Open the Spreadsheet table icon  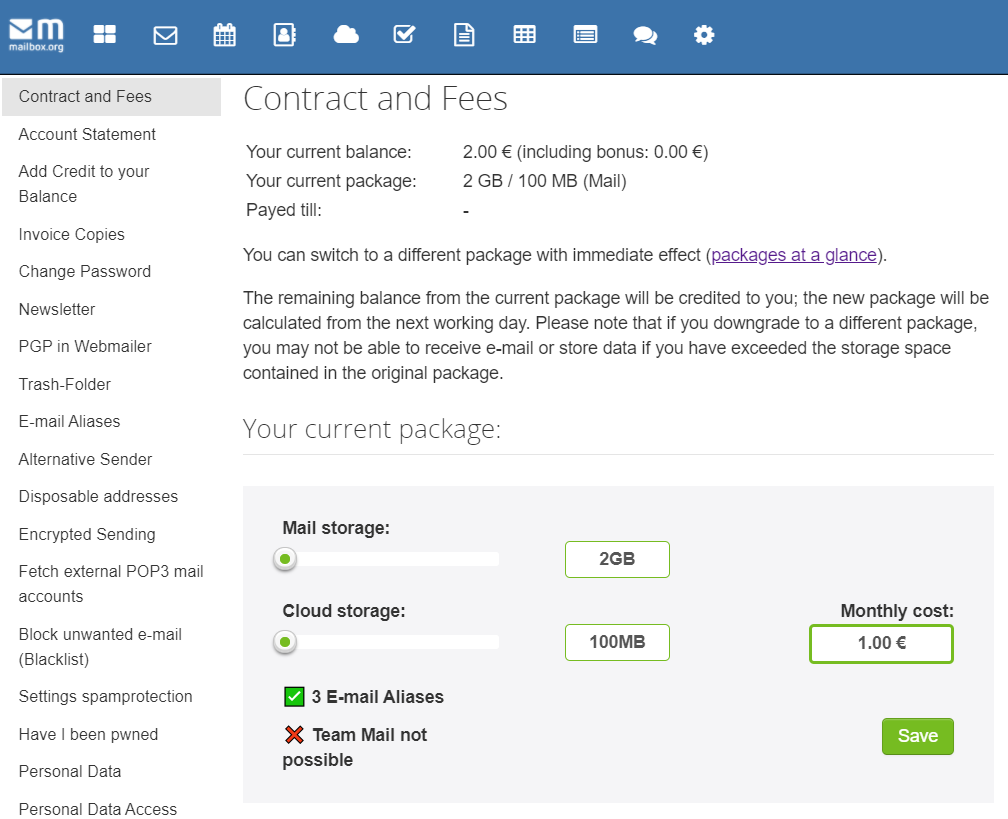point(524,35)
